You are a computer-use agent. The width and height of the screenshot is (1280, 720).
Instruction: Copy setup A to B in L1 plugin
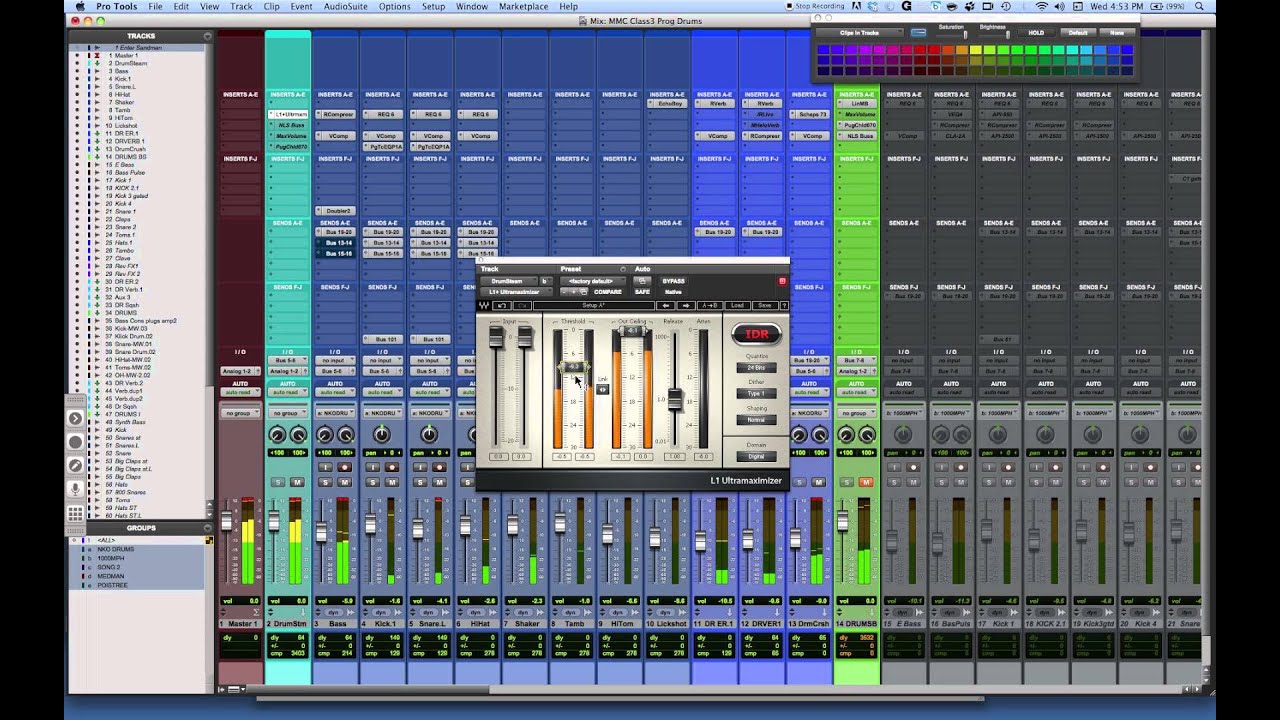710,305
